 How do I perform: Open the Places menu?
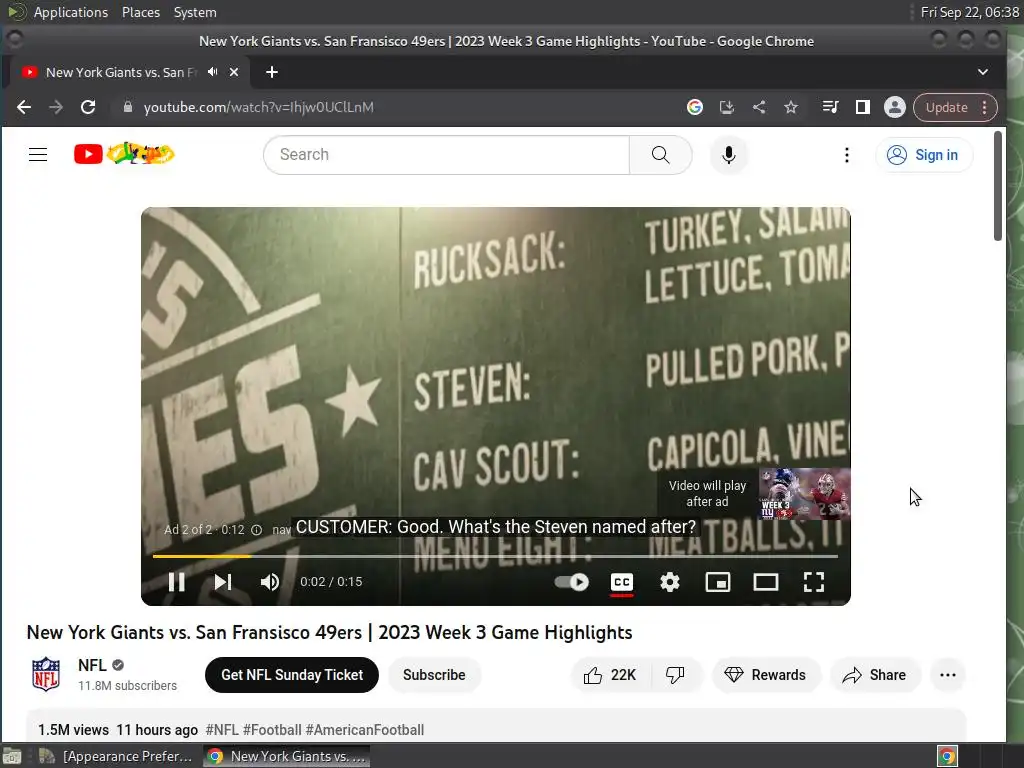click(x=140, y=12)
